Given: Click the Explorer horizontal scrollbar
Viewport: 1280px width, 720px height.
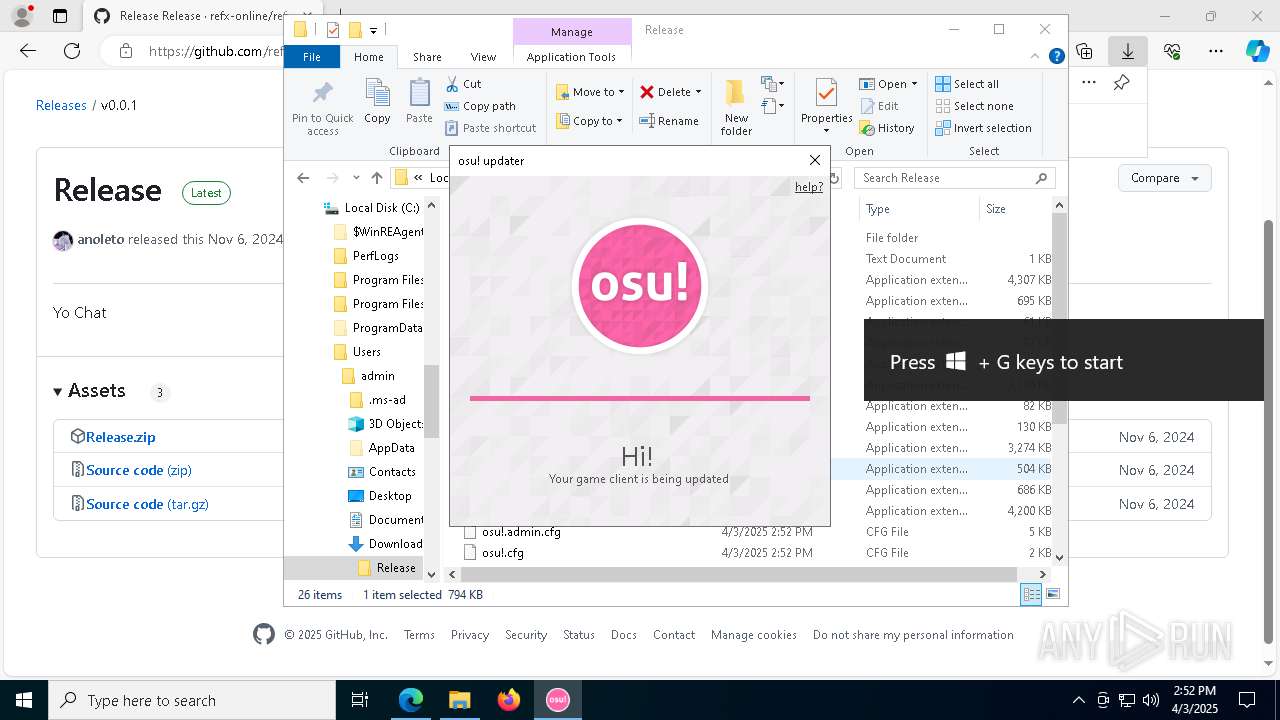Looking at the screenshot, I should pyautogui.click(x=740, y=574).
